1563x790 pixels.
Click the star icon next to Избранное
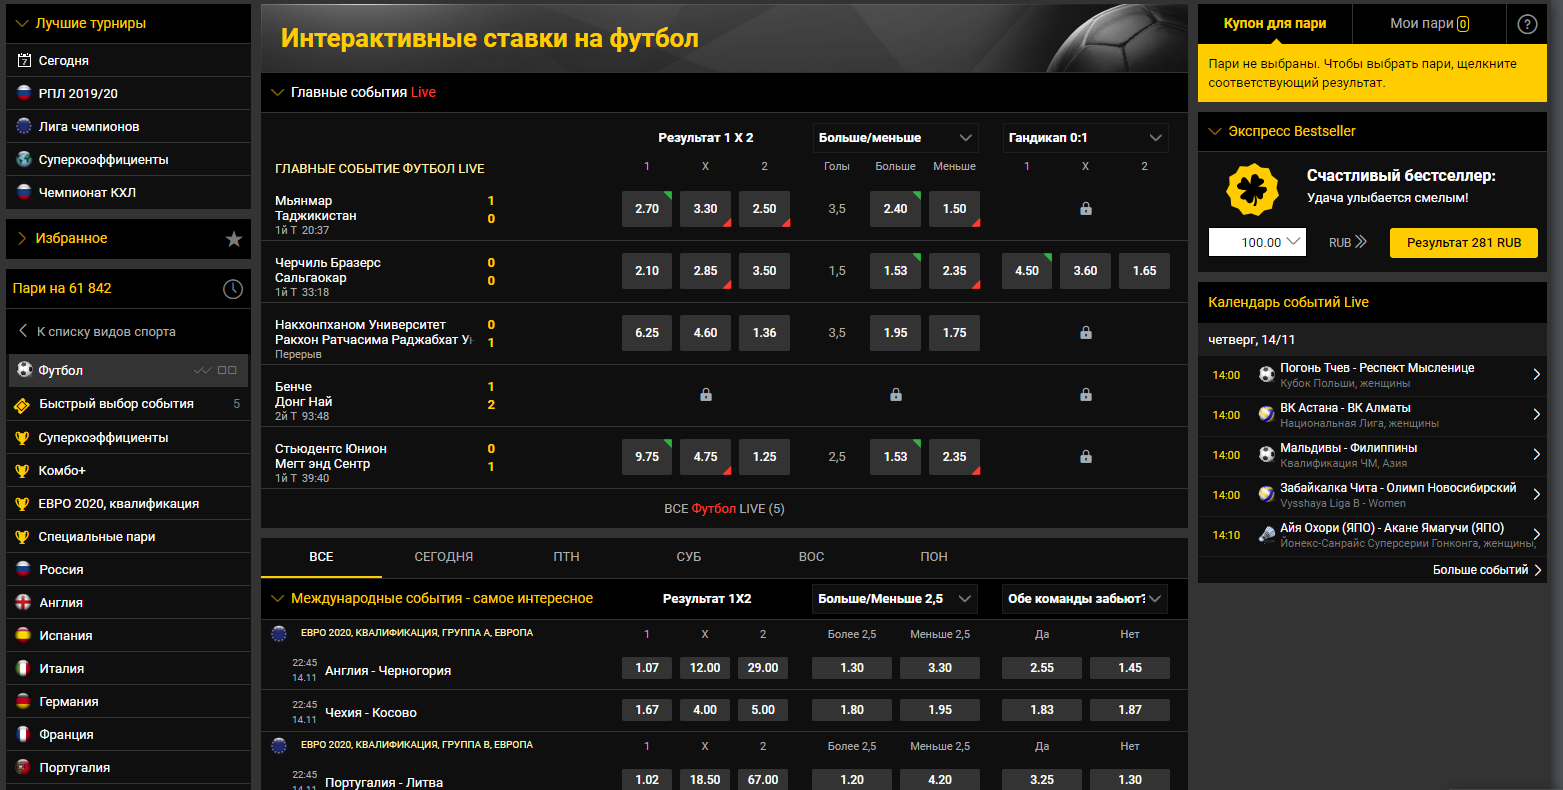(x=233, y=239)
